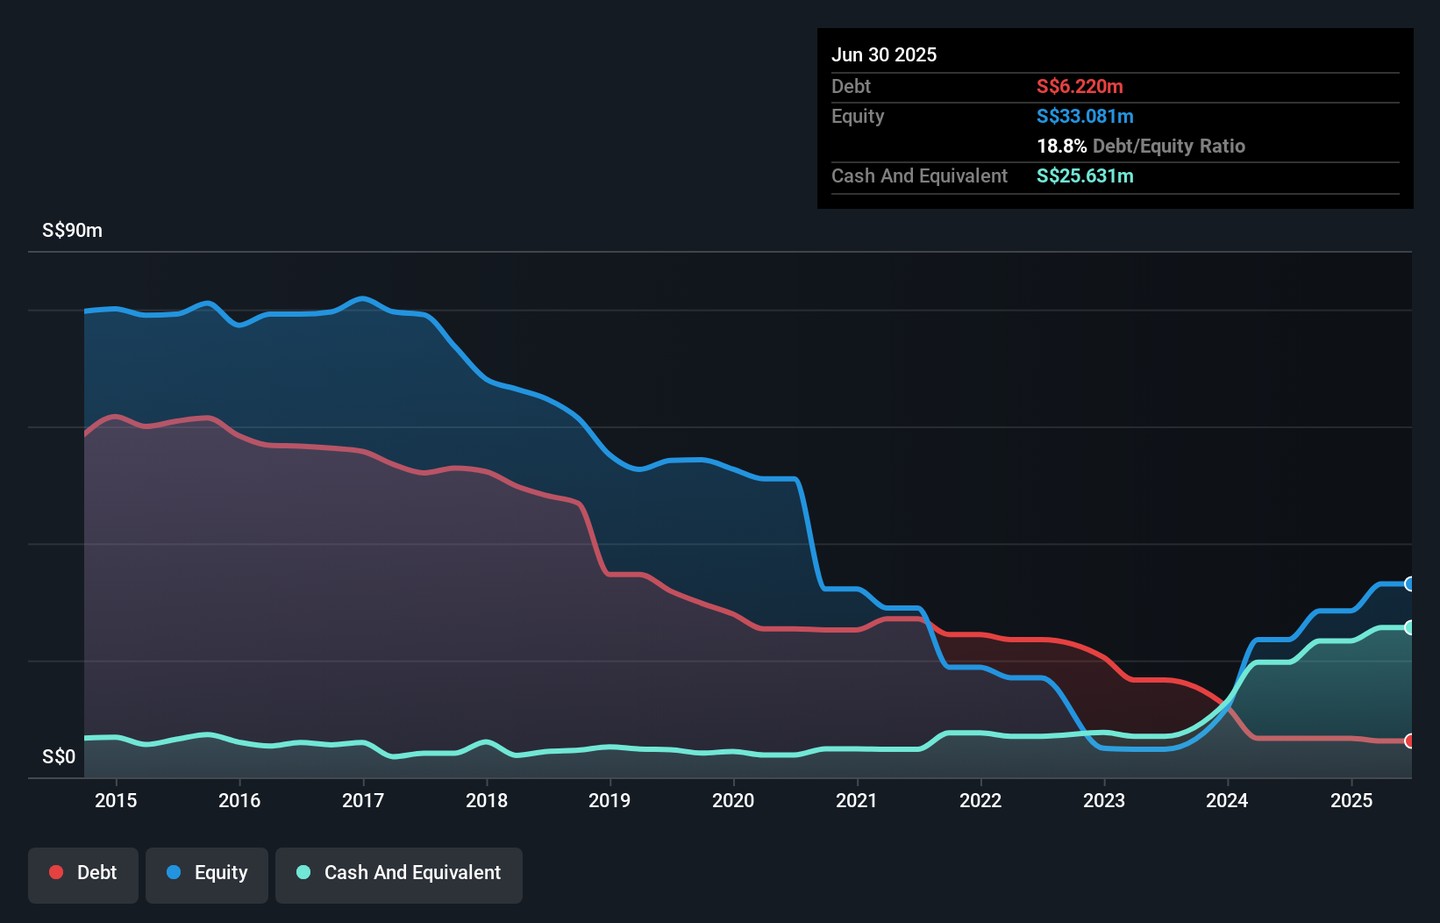Click the 2019 x-axis label

[609, 800]
